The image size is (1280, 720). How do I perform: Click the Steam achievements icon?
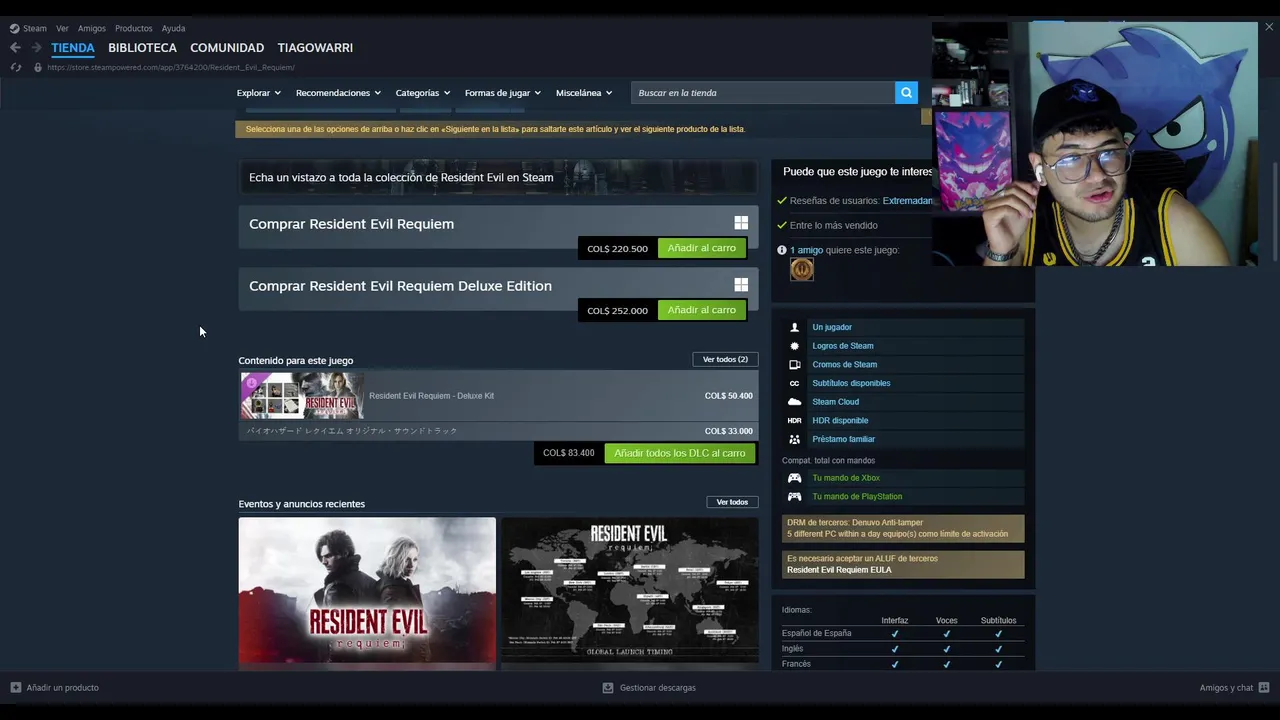(795, 346)
